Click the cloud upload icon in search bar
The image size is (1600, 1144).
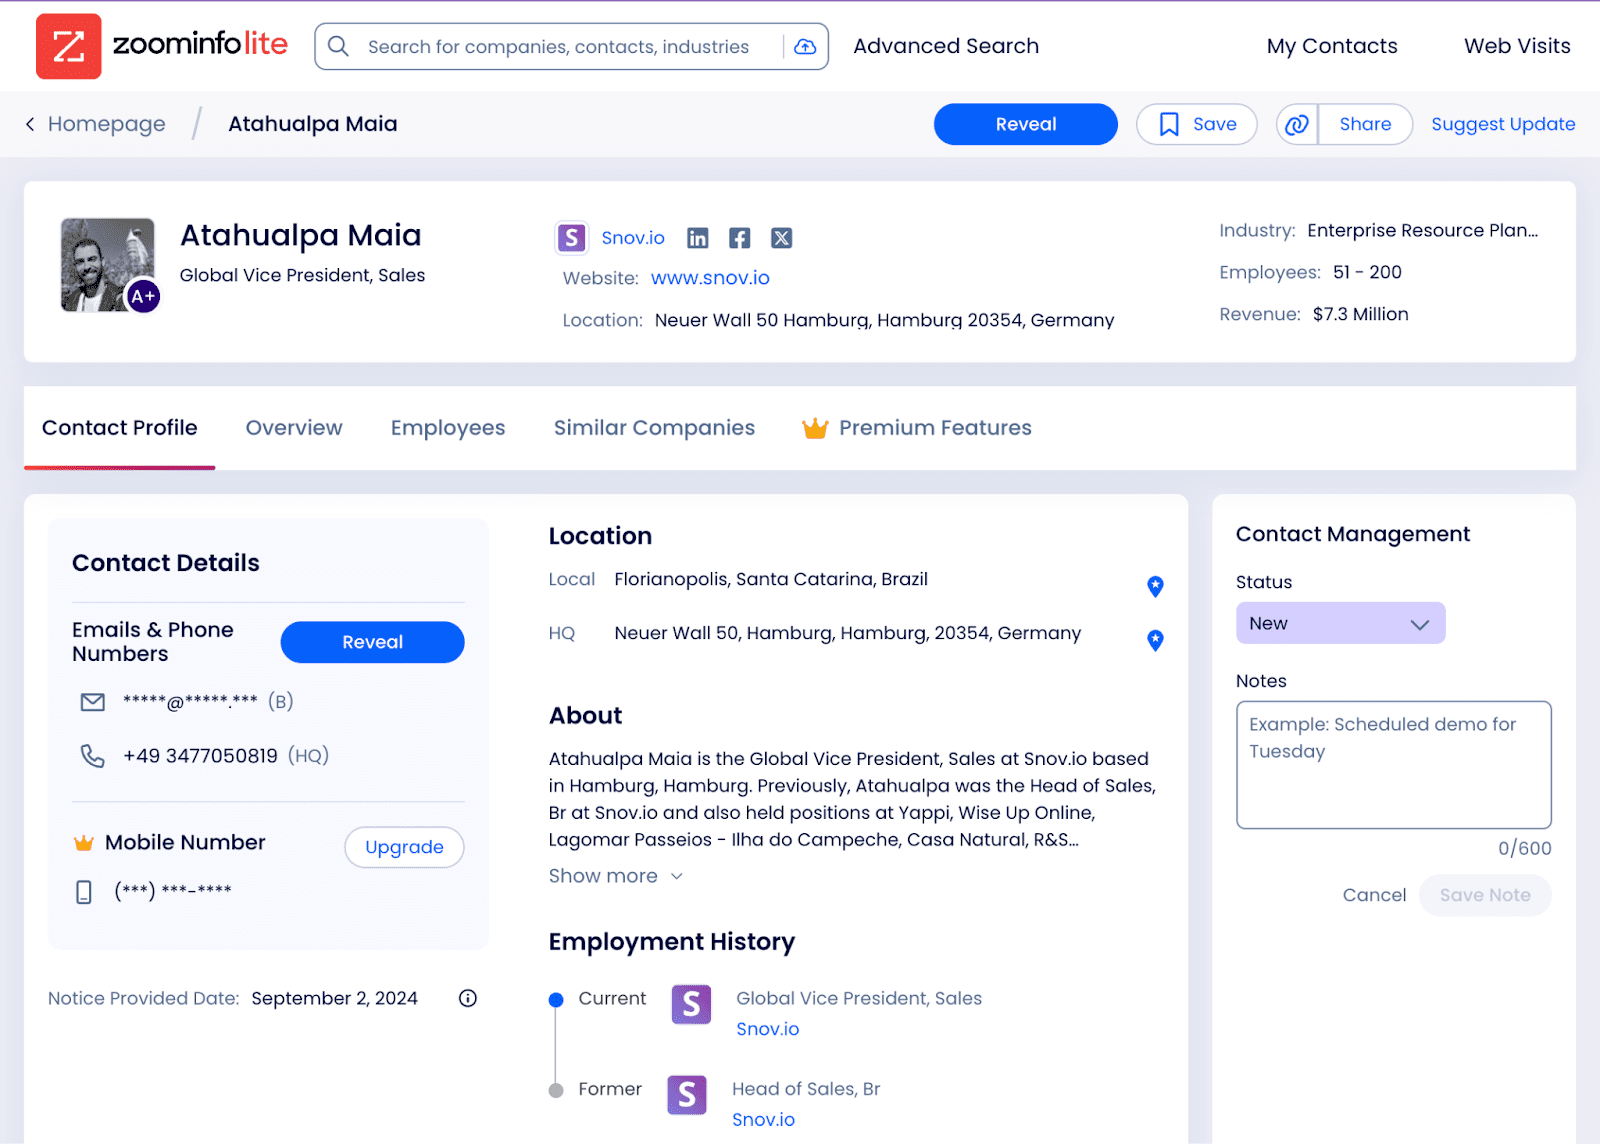805,47
